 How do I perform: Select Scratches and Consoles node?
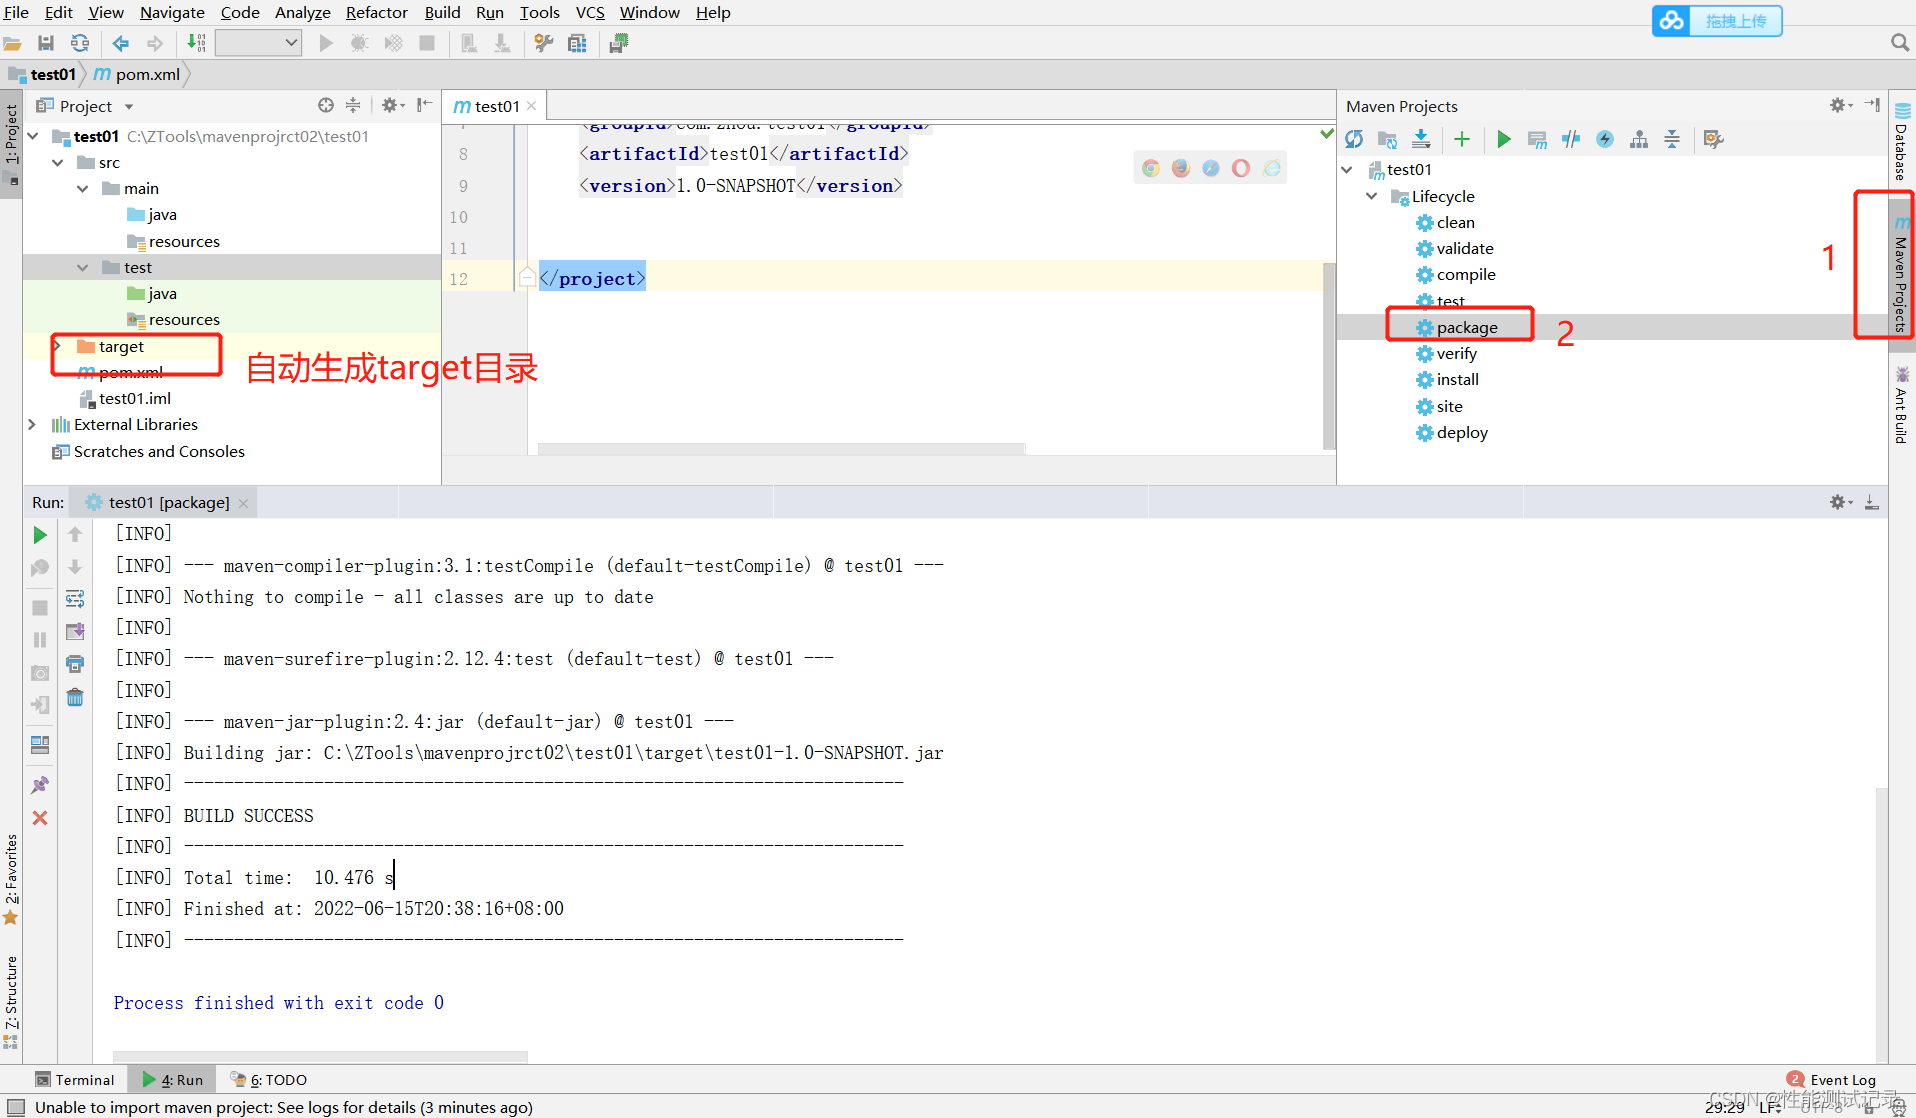(148, 452)
